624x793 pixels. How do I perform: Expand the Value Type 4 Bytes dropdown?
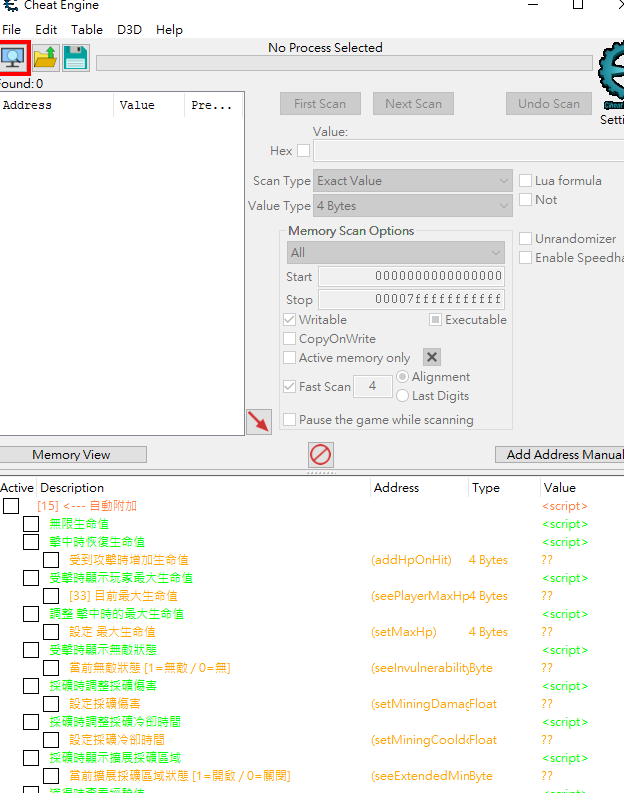[x=413, y=206]
